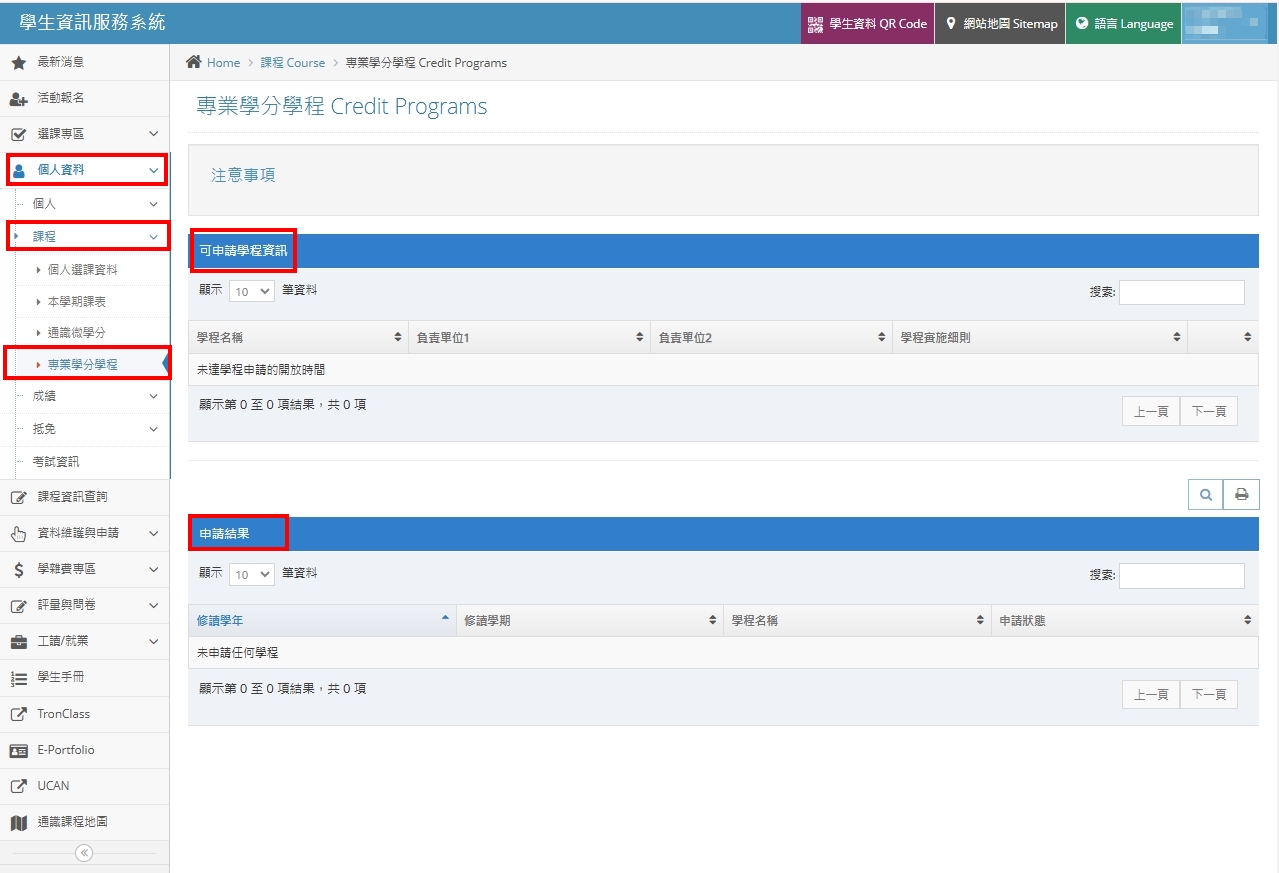This screenshot has height=873, width=1279.
Task: Click the printer icon button
Action: (x=1241, y=494)
